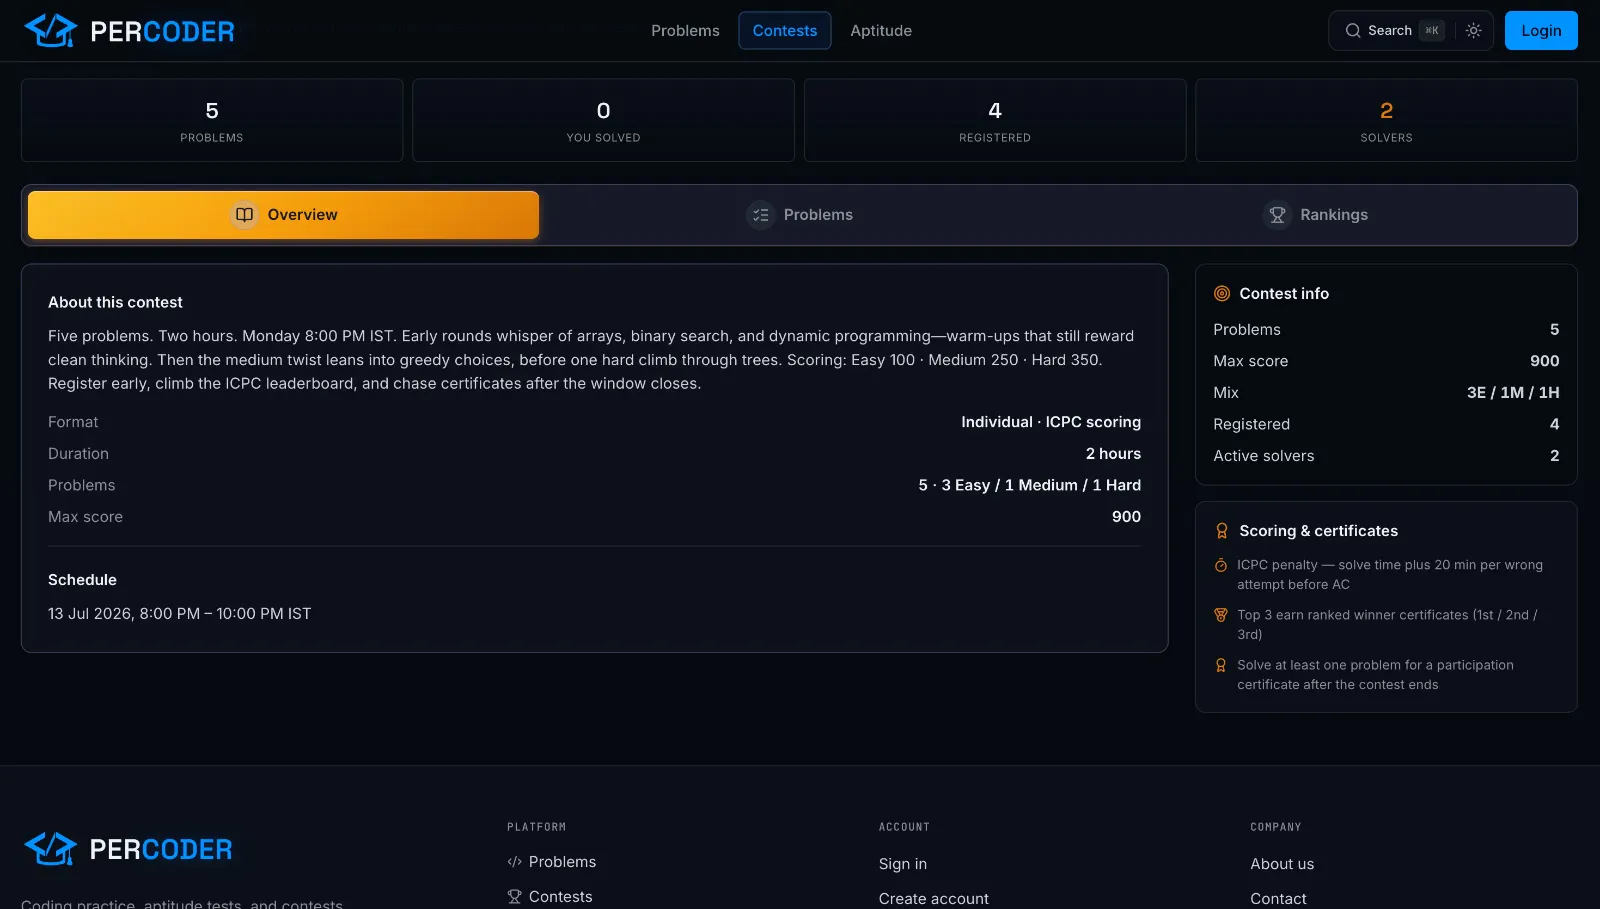
Task: Click the search magnifier icon
Action: 1352,31
